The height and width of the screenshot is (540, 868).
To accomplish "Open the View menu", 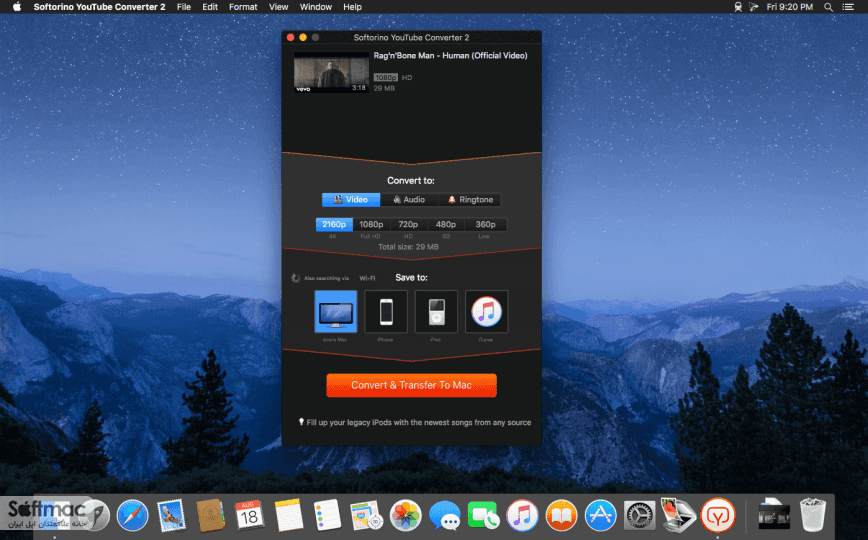I will tap(278, 7).
